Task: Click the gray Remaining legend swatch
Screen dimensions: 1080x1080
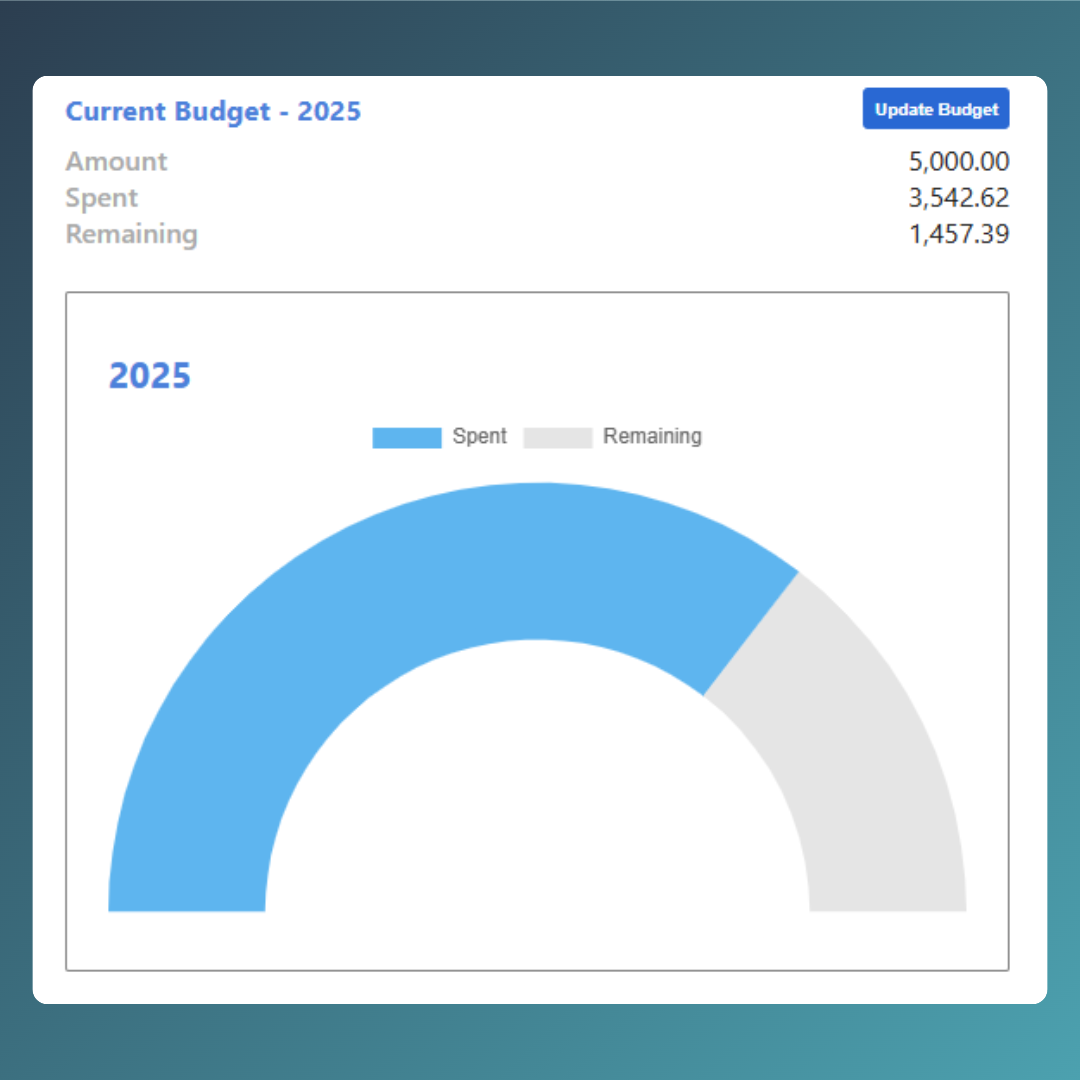Action: point(557,437)
